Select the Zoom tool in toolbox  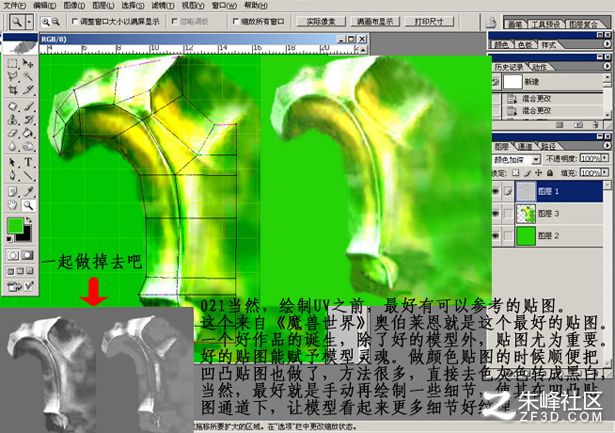[x=28, y=205]
